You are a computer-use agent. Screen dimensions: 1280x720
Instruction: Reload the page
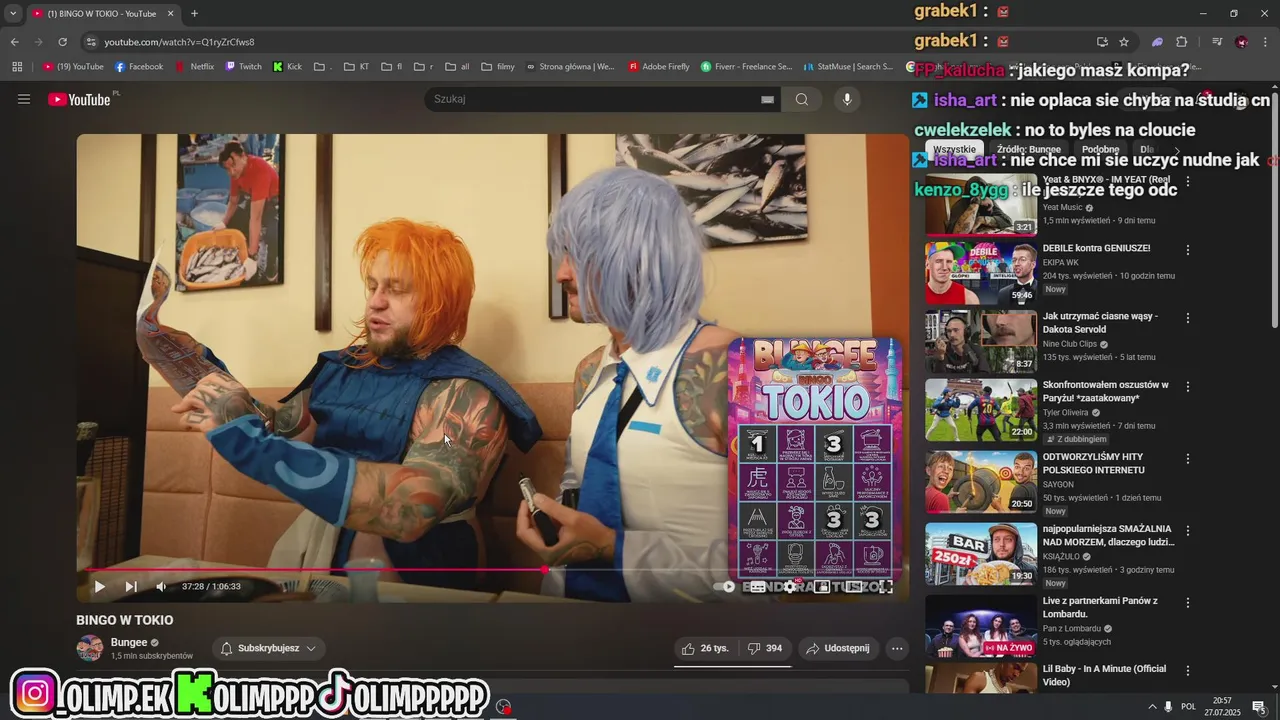(62, 42)
